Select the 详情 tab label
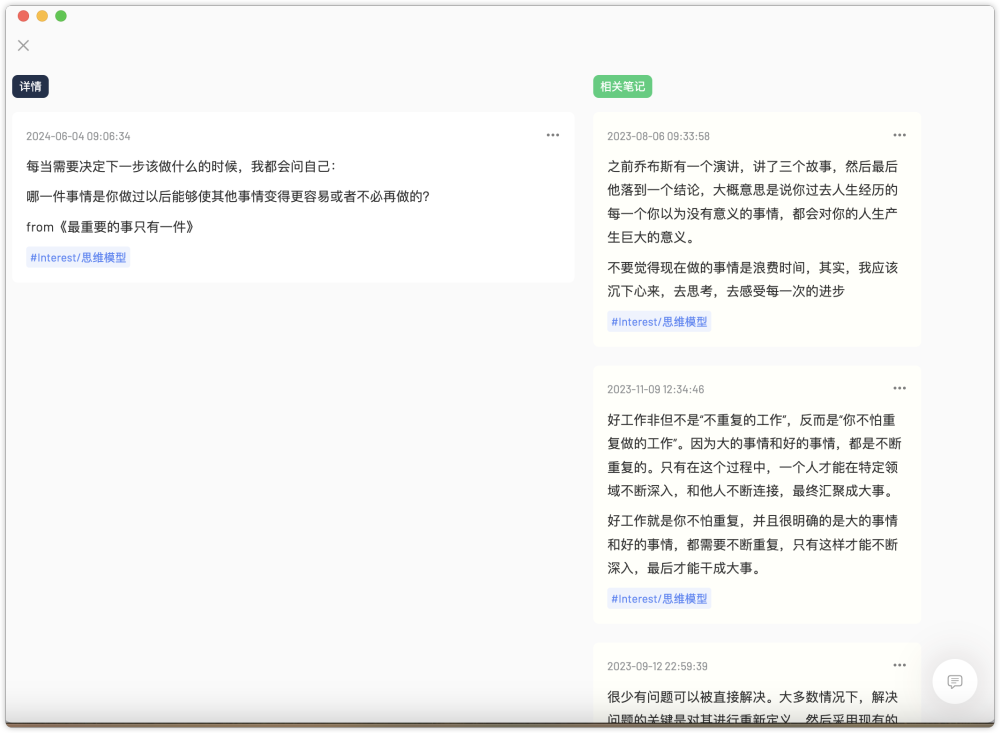Image resolution: width=1000 pixels, height=733 pixels. pyautogui.click(x=30, y=86)
